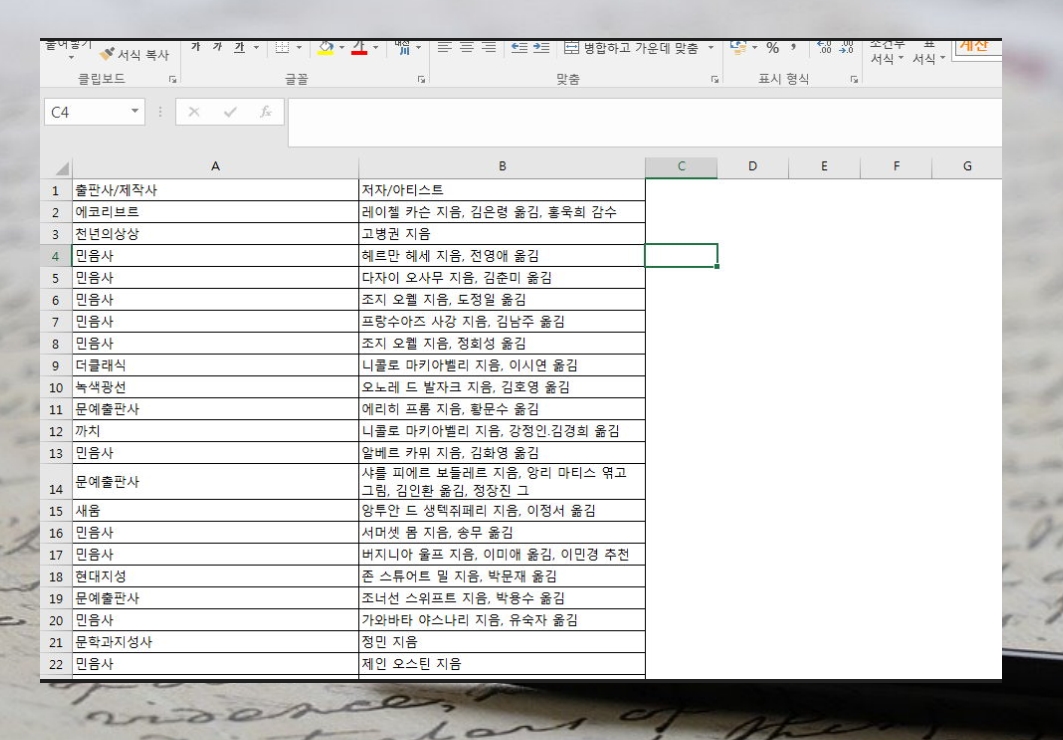Screen dimensions: 1063x740
Task: Select column D header
Action: click(x=753, y=167)
